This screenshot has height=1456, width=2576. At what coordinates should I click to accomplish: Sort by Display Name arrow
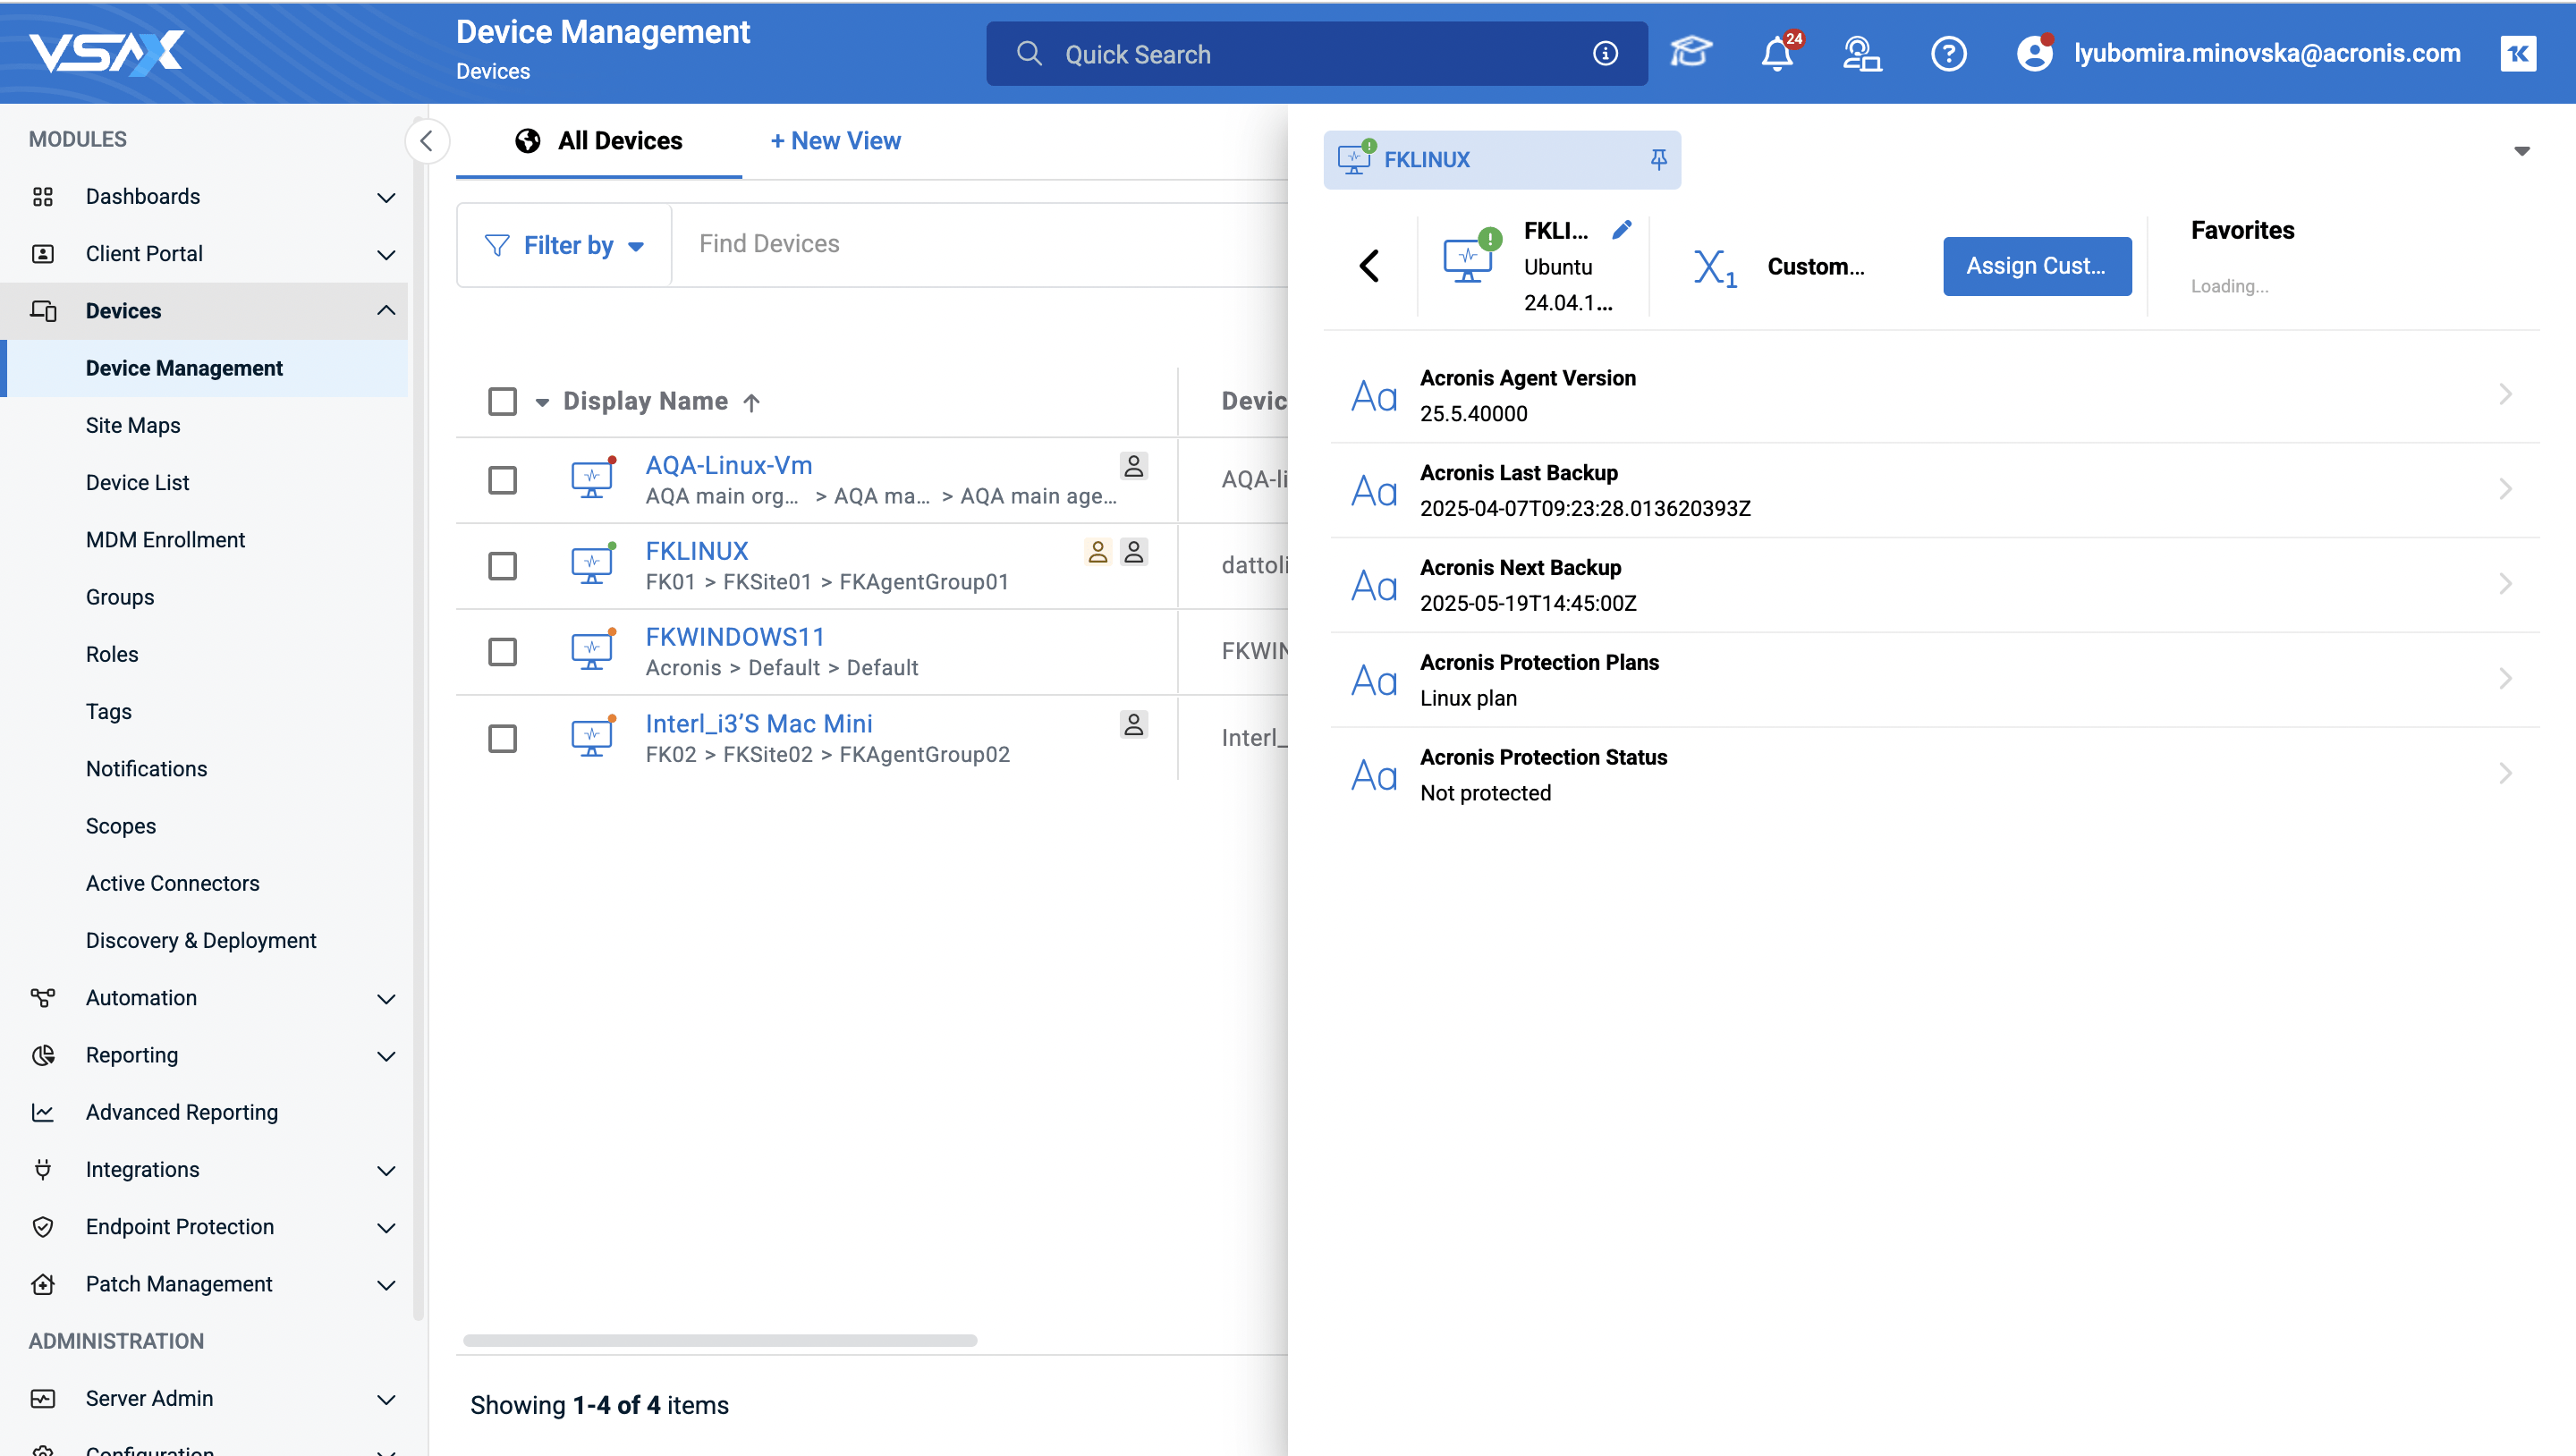coord(751,402)
